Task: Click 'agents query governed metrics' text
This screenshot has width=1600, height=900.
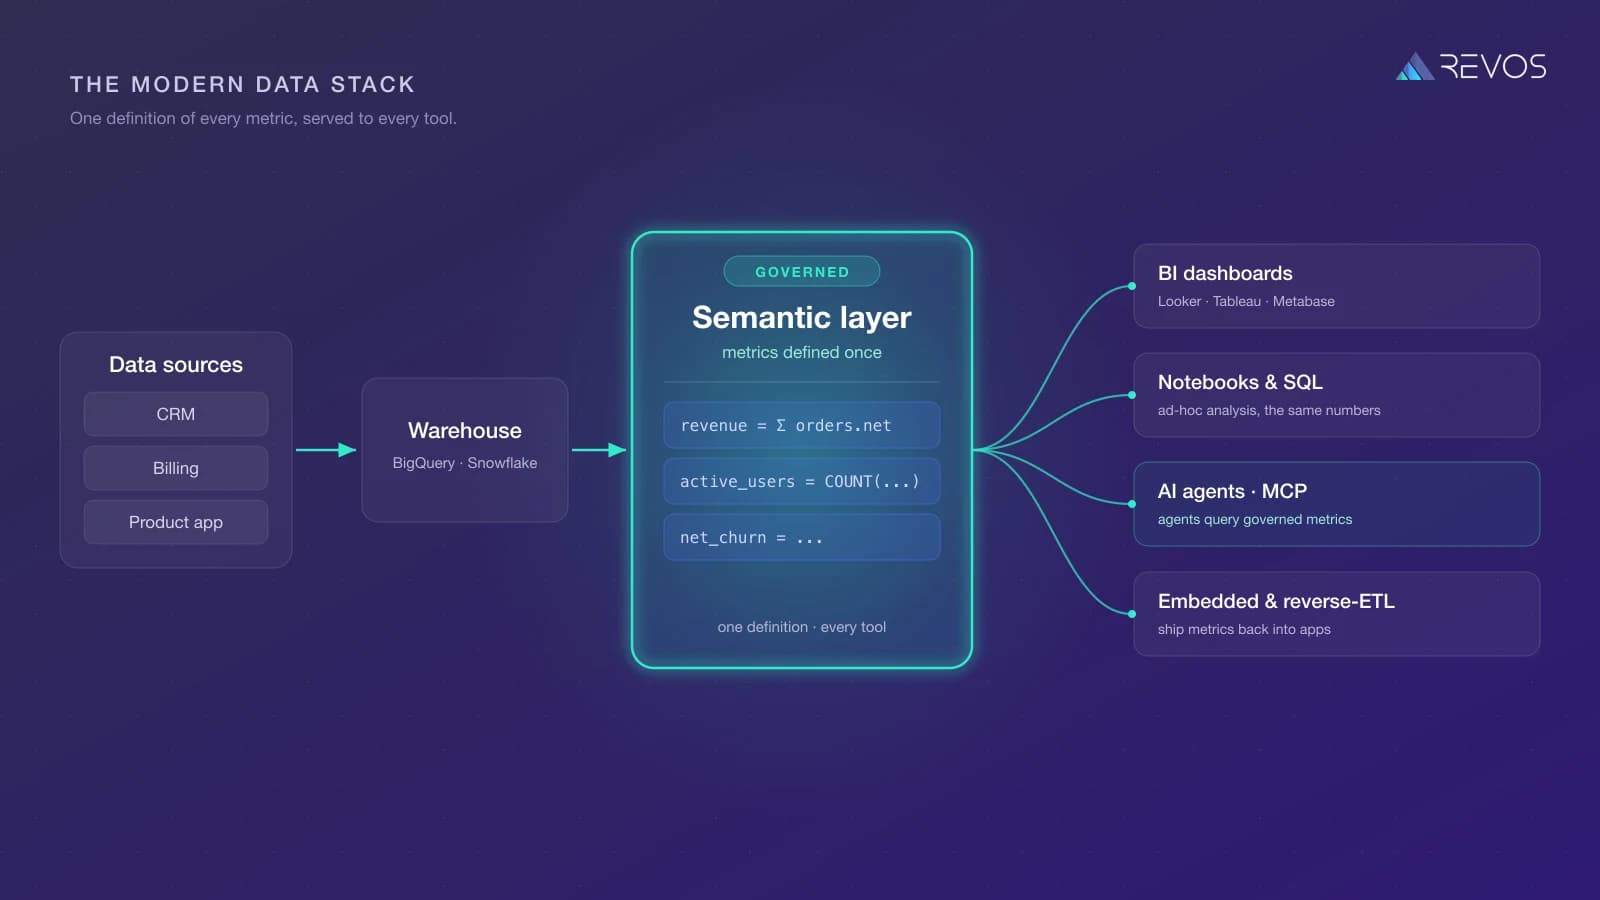Action: [x=1255, y=519]
